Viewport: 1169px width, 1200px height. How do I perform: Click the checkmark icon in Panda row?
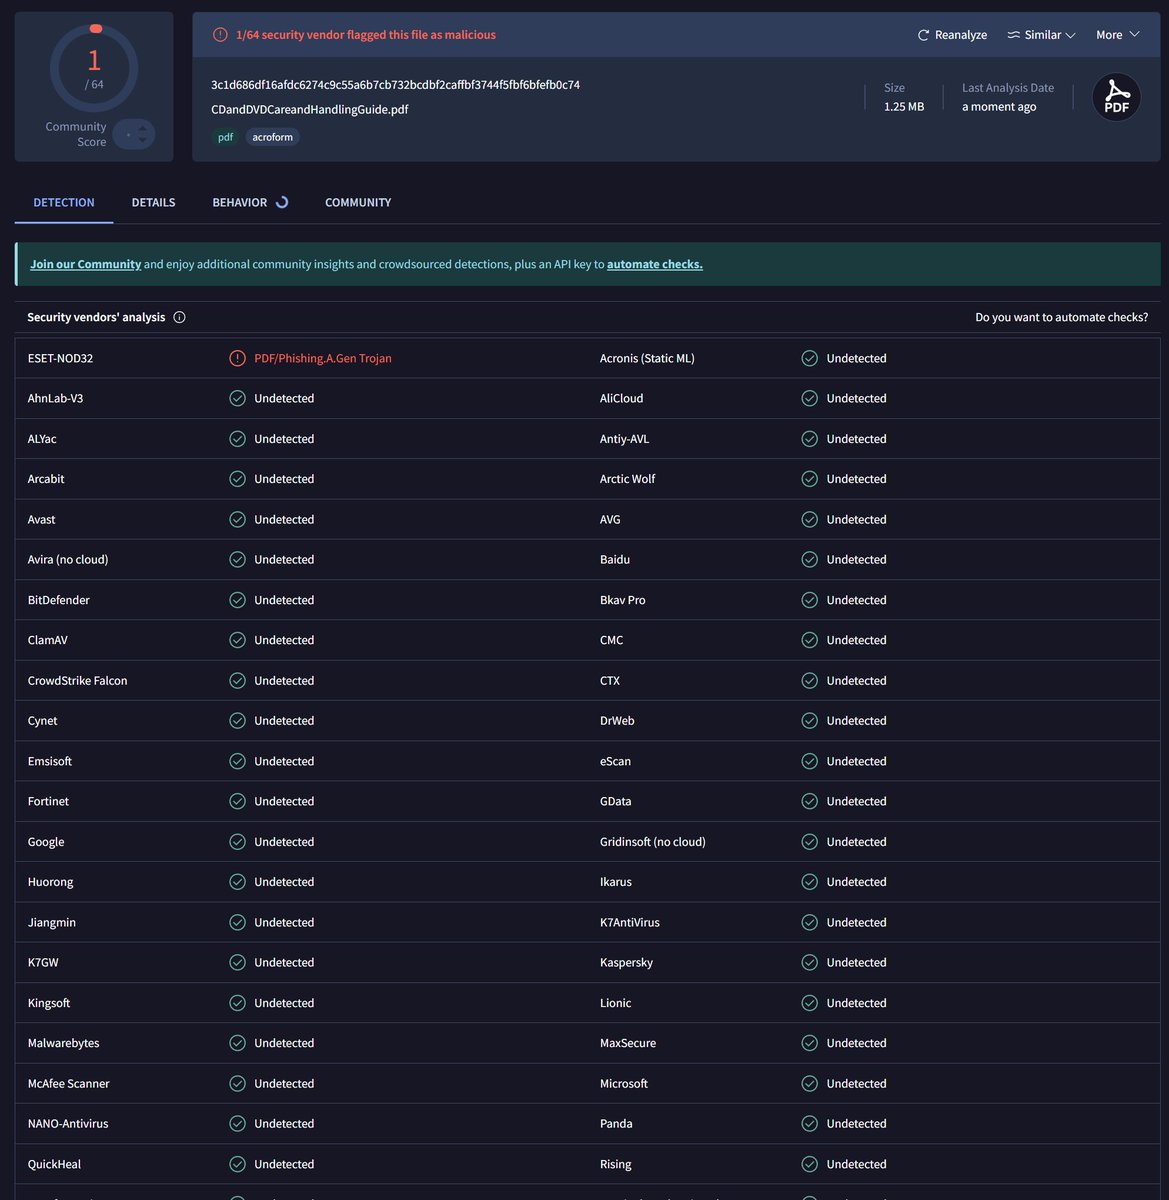810,1123
